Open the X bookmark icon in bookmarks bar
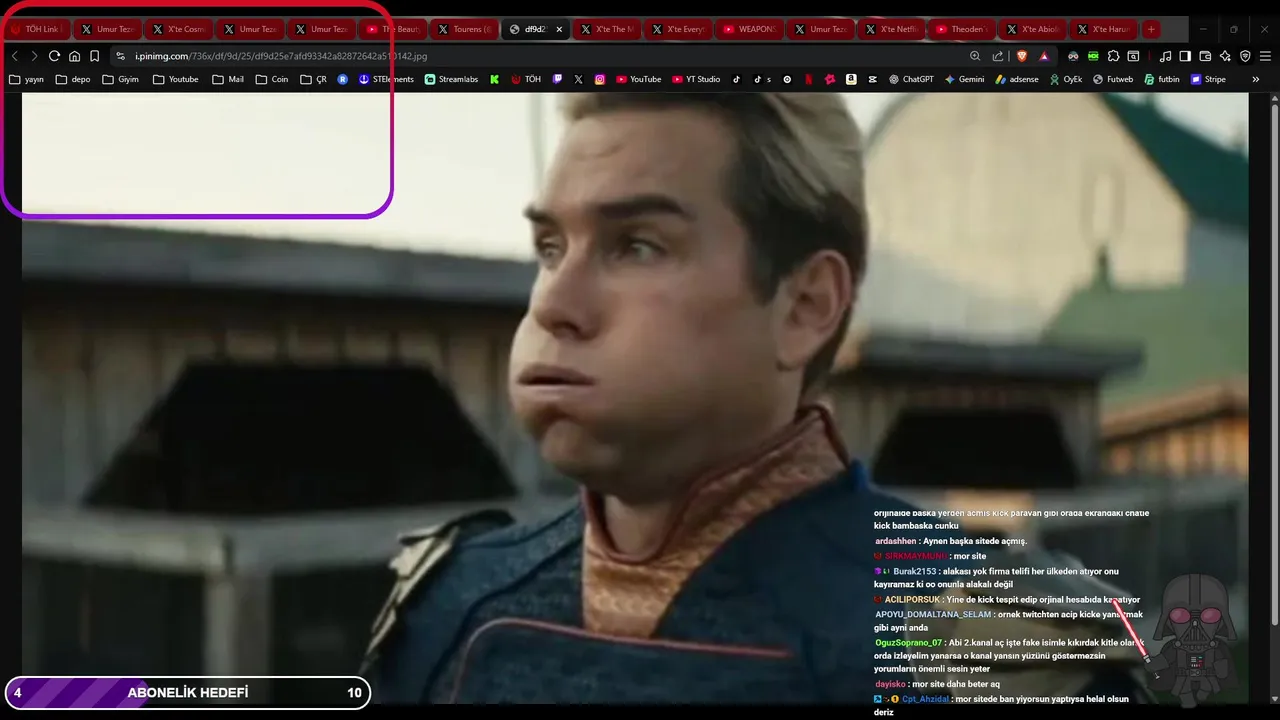Viewport: 1280px width, 720px height. [578, 79]
